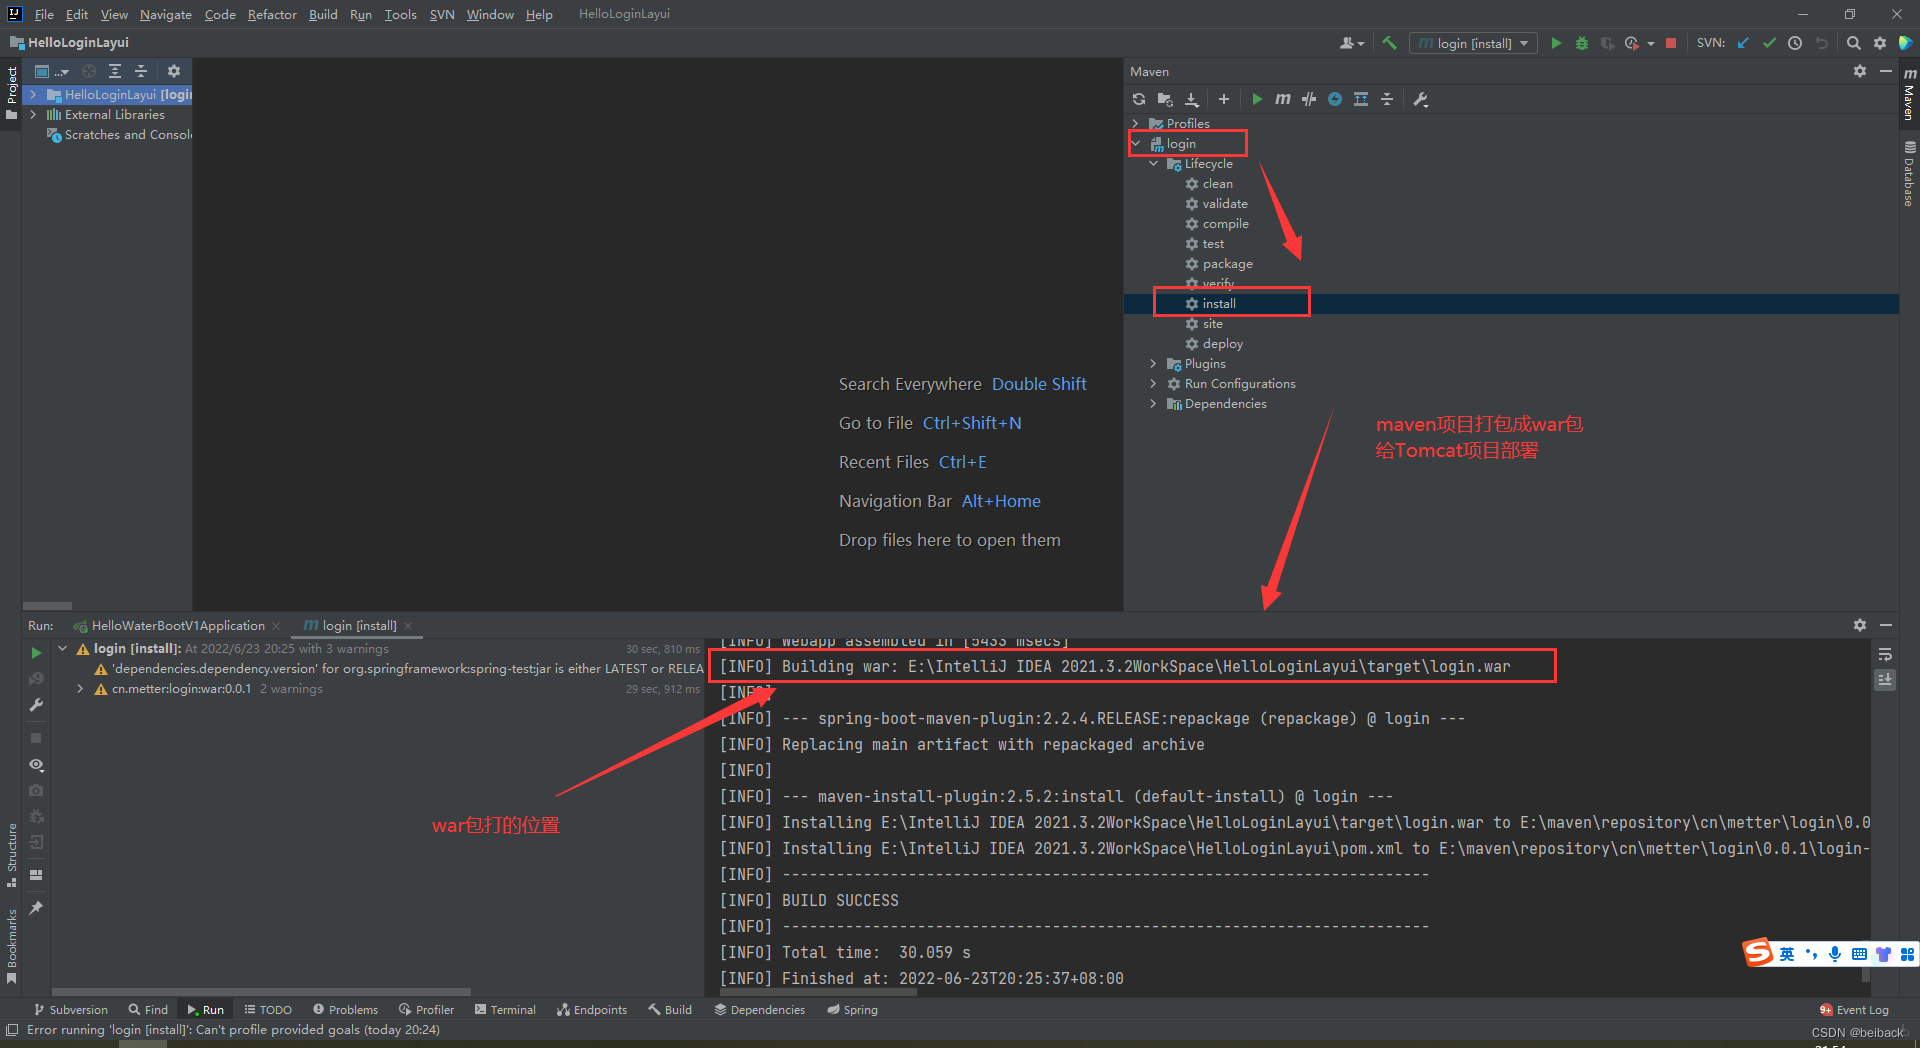This screenshot has height=1048, width=1920.
Task: Open the Navigate menu
Action: click(165, 14)
